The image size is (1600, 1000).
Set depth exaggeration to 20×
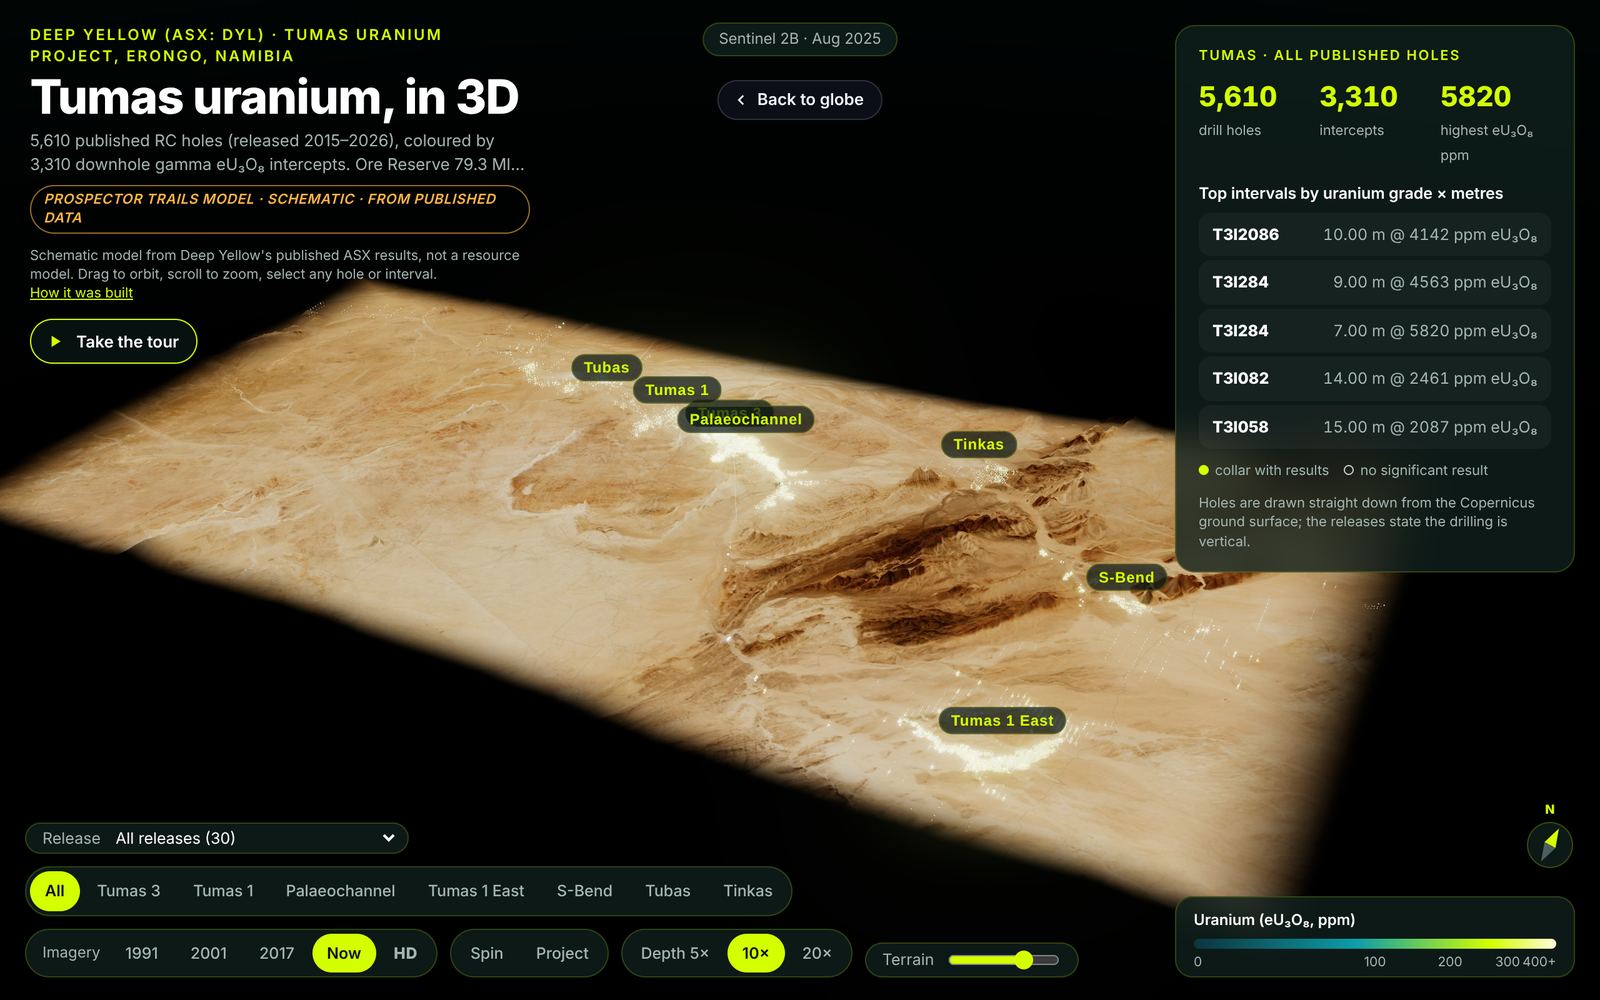point(817,953)
